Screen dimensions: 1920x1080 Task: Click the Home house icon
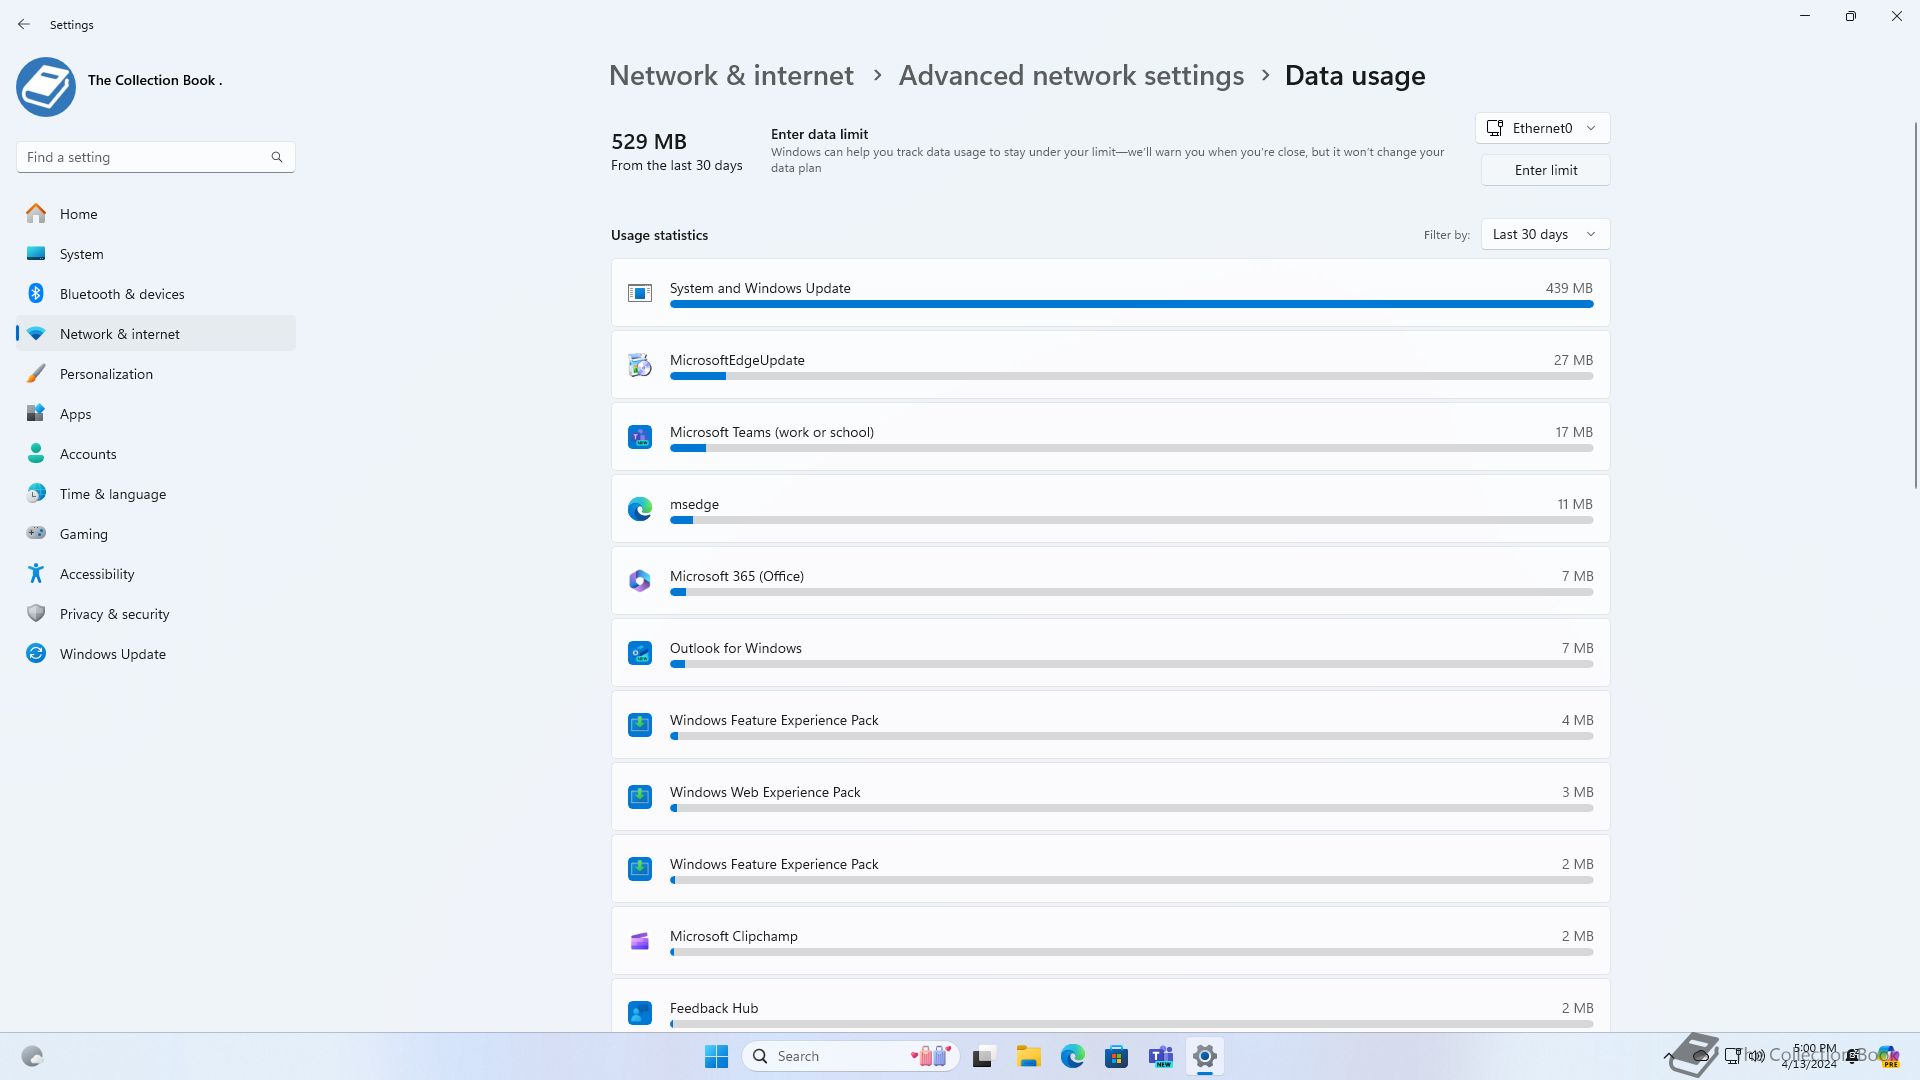[36, 213]
